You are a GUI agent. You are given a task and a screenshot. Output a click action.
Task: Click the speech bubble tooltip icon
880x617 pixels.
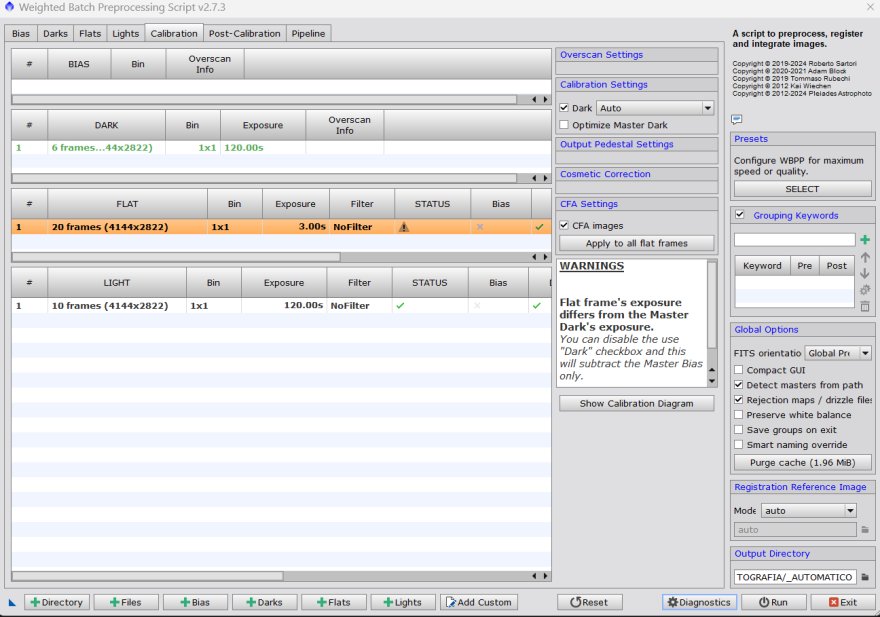point(737,119)
